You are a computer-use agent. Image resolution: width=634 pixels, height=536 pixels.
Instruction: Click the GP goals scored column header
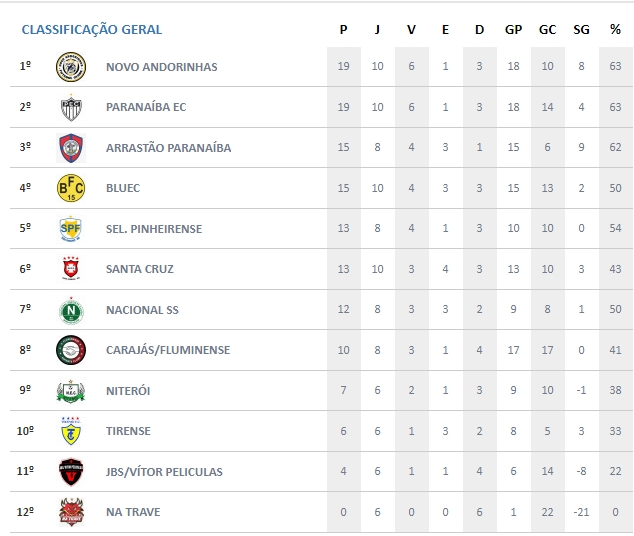tap(513, 30)
